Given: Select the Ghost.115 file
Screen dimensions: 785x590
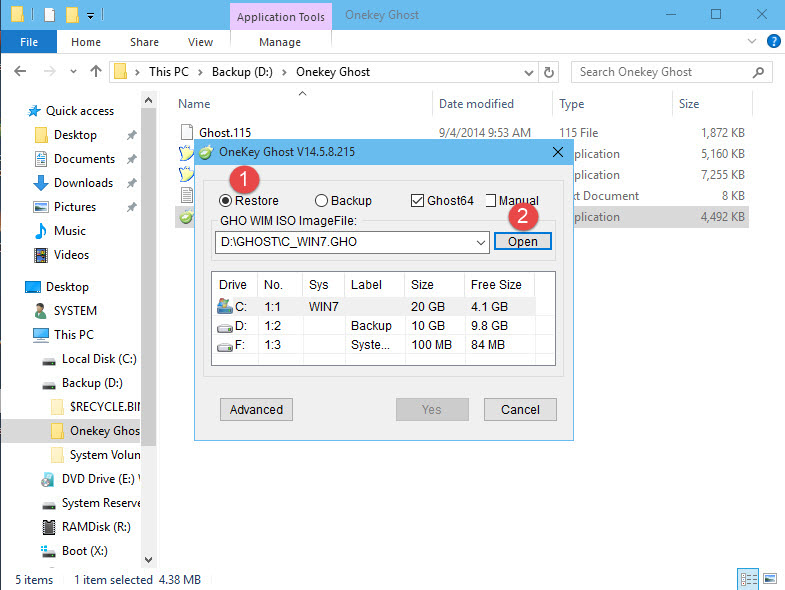Looking at the screenshot, I should [x=225, y=133].
